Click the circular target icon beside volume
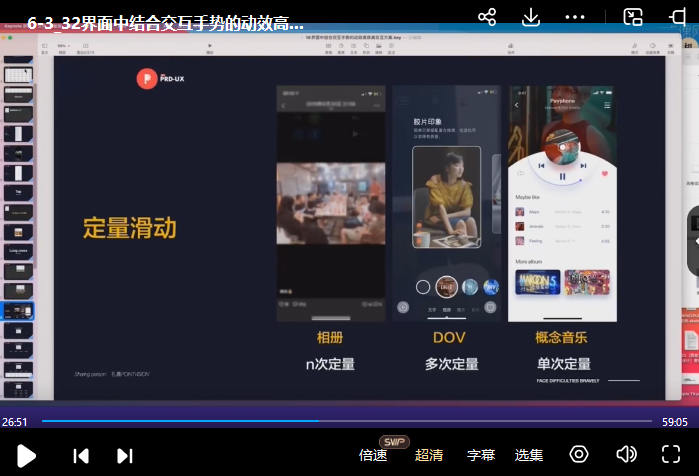 [579, 455]
